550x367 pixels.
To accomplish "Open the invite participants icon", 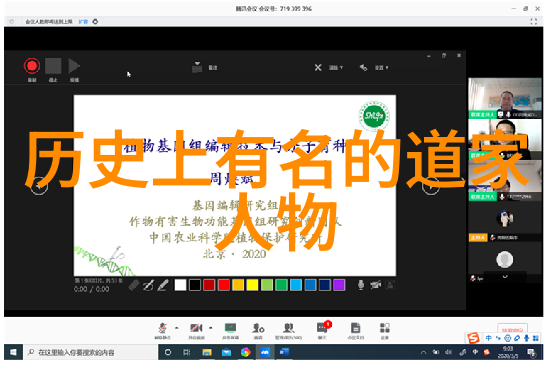I will (258, 328).
